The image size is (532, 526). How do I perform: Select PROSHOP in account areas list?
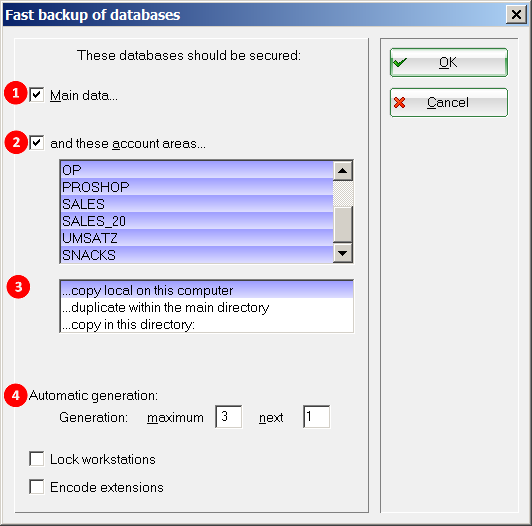pyautogui.click(x=197, y=187)
